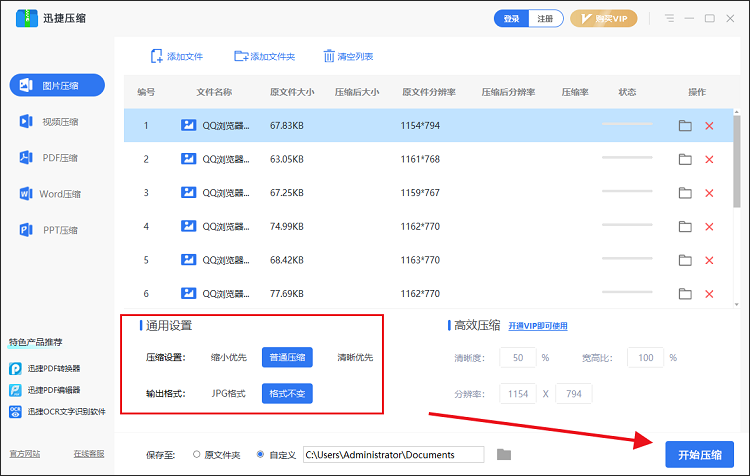
Task: Click the save path input field
Action: (394, 454)
